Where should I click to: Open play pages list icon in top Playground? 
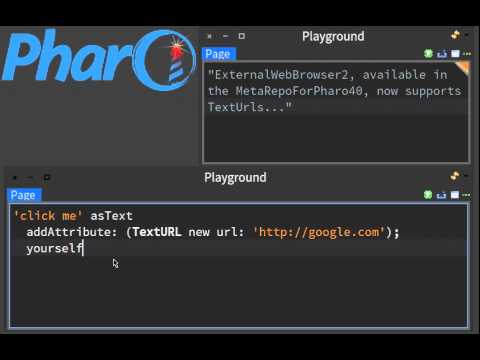tap(455, 54)
